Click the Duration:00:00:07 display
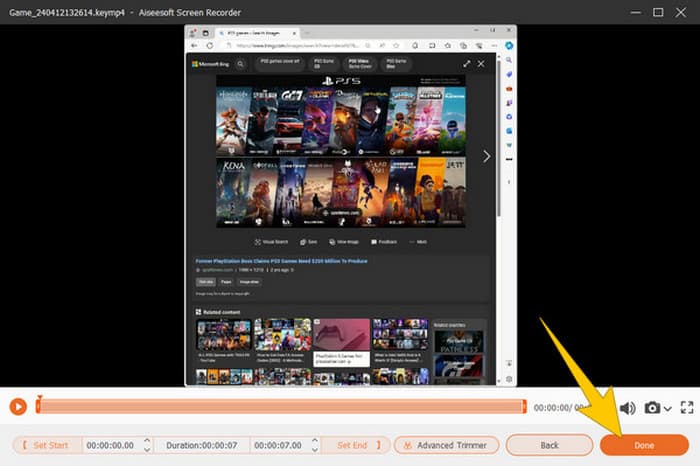 tap(201, 445)
